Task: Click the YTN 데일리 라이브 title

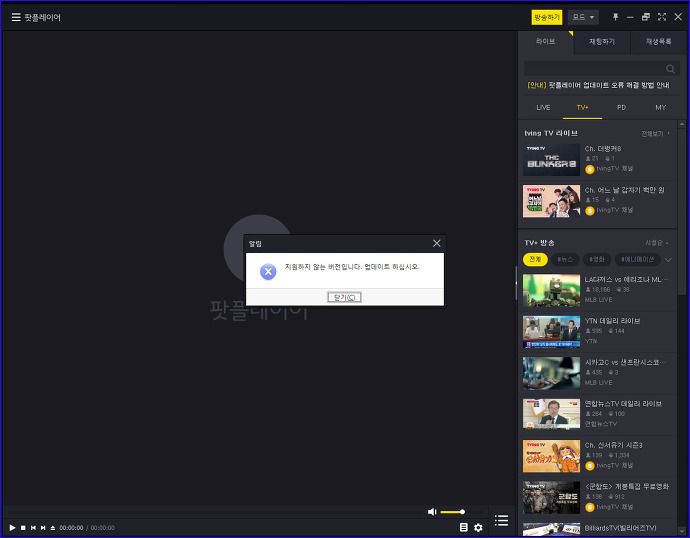Action: [612, 321]
